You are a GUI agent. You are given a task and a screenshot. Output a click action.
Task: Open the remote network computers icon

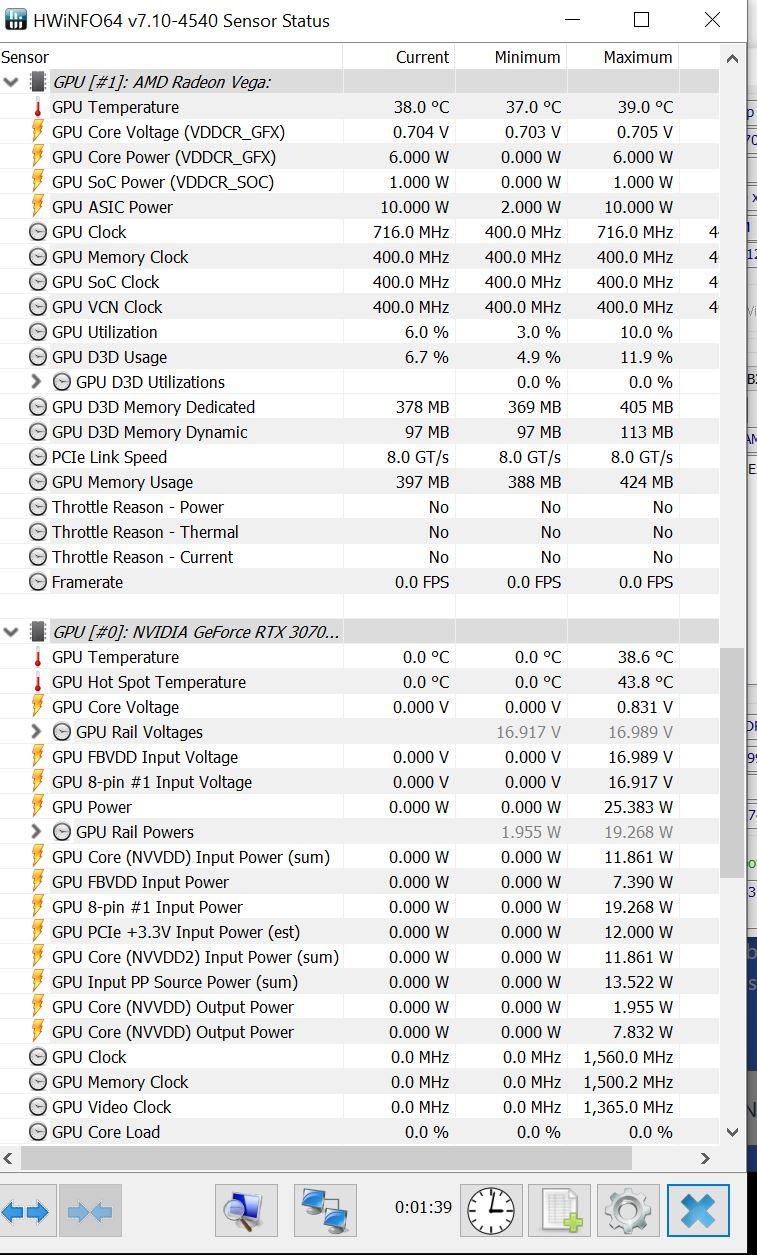click(325, 1211)
